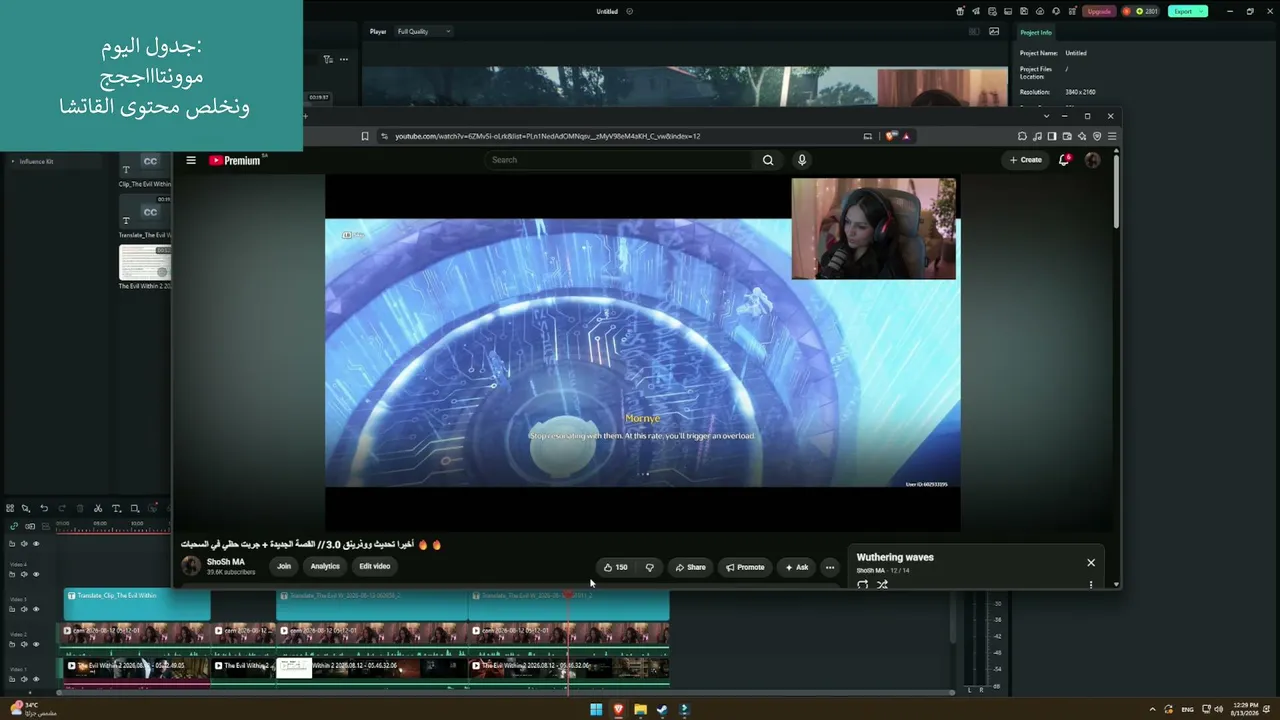This screenshot has height=720, width=1280.
Task: Select Influence Kit in the left sidebar
Action: pyautogui.click(x=36, y=161)
